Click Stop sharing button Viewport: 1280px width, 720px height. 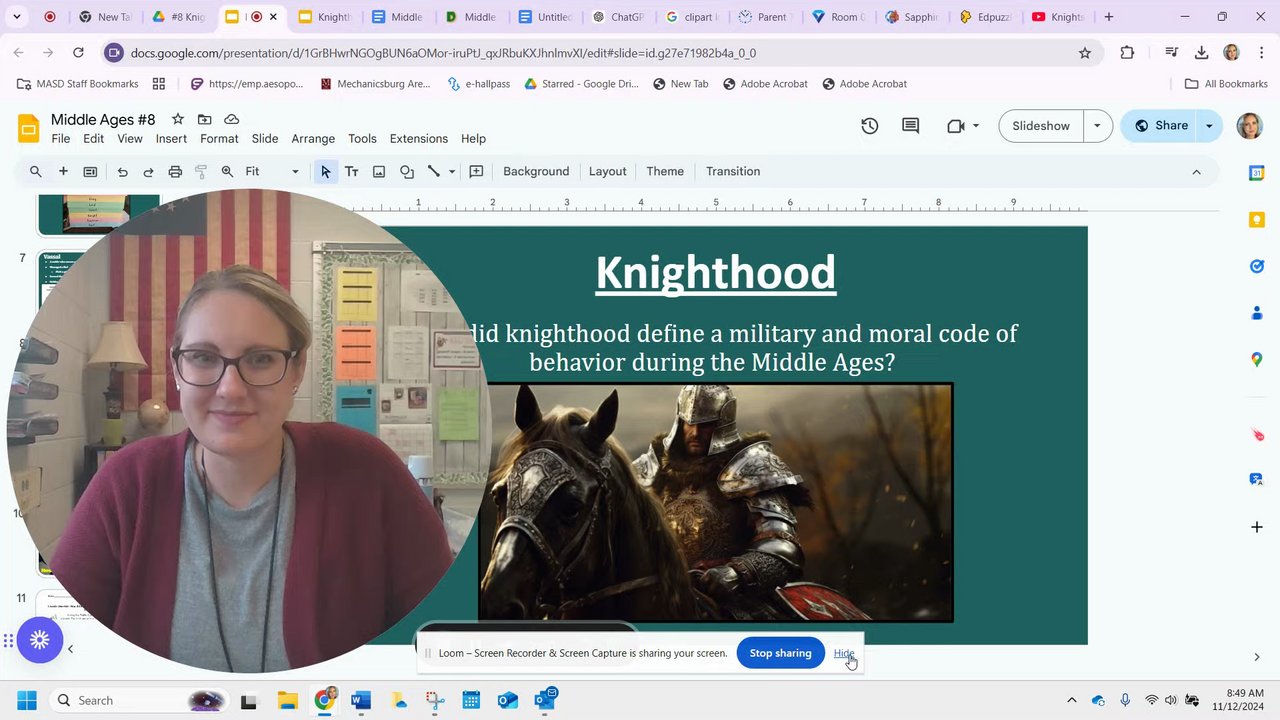781,653
